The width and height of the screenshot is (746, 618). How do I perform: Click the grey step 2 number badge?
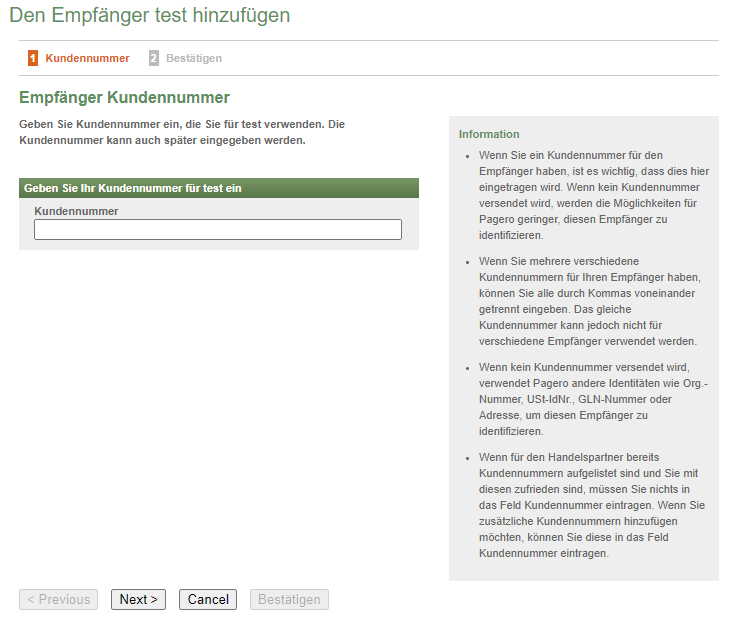click(154, 58)
